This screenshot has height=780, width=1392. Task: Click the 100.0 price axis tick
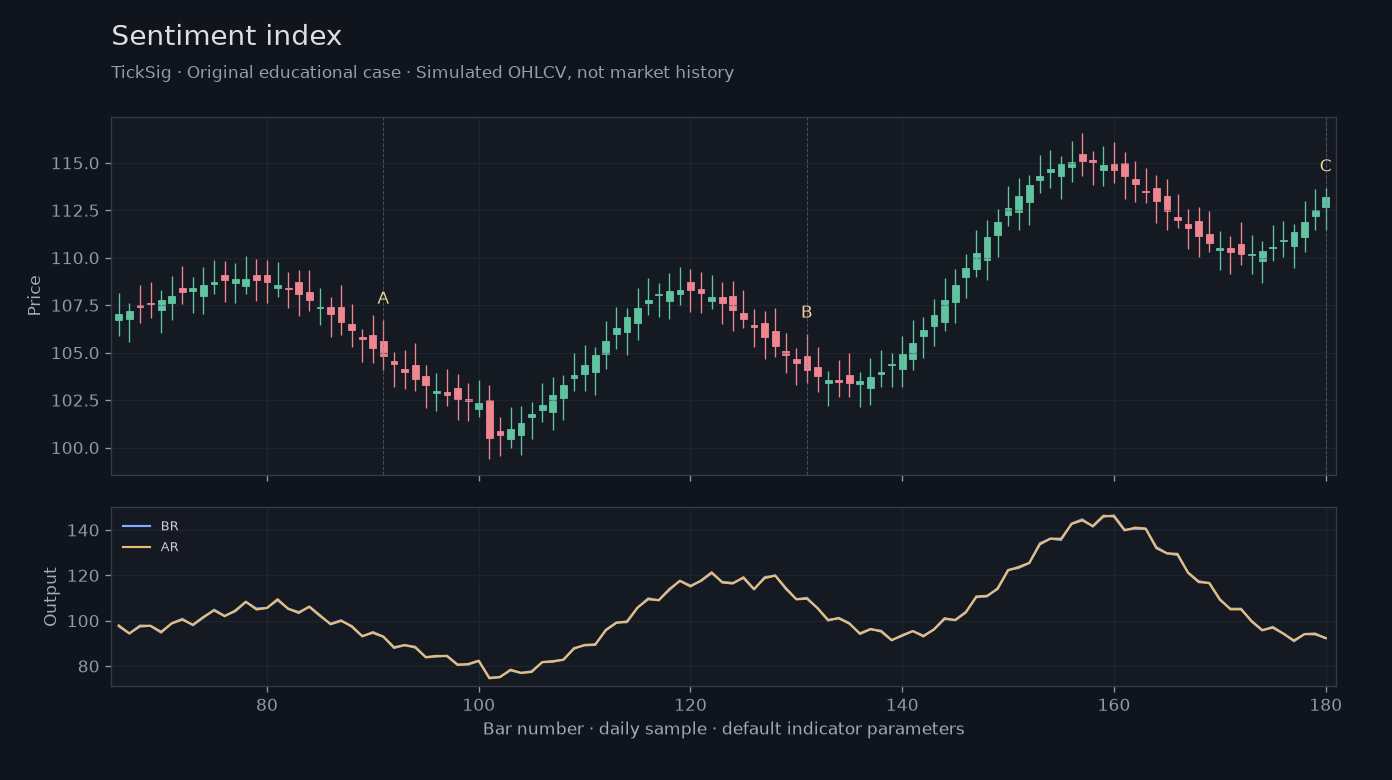tap(75, 448)
